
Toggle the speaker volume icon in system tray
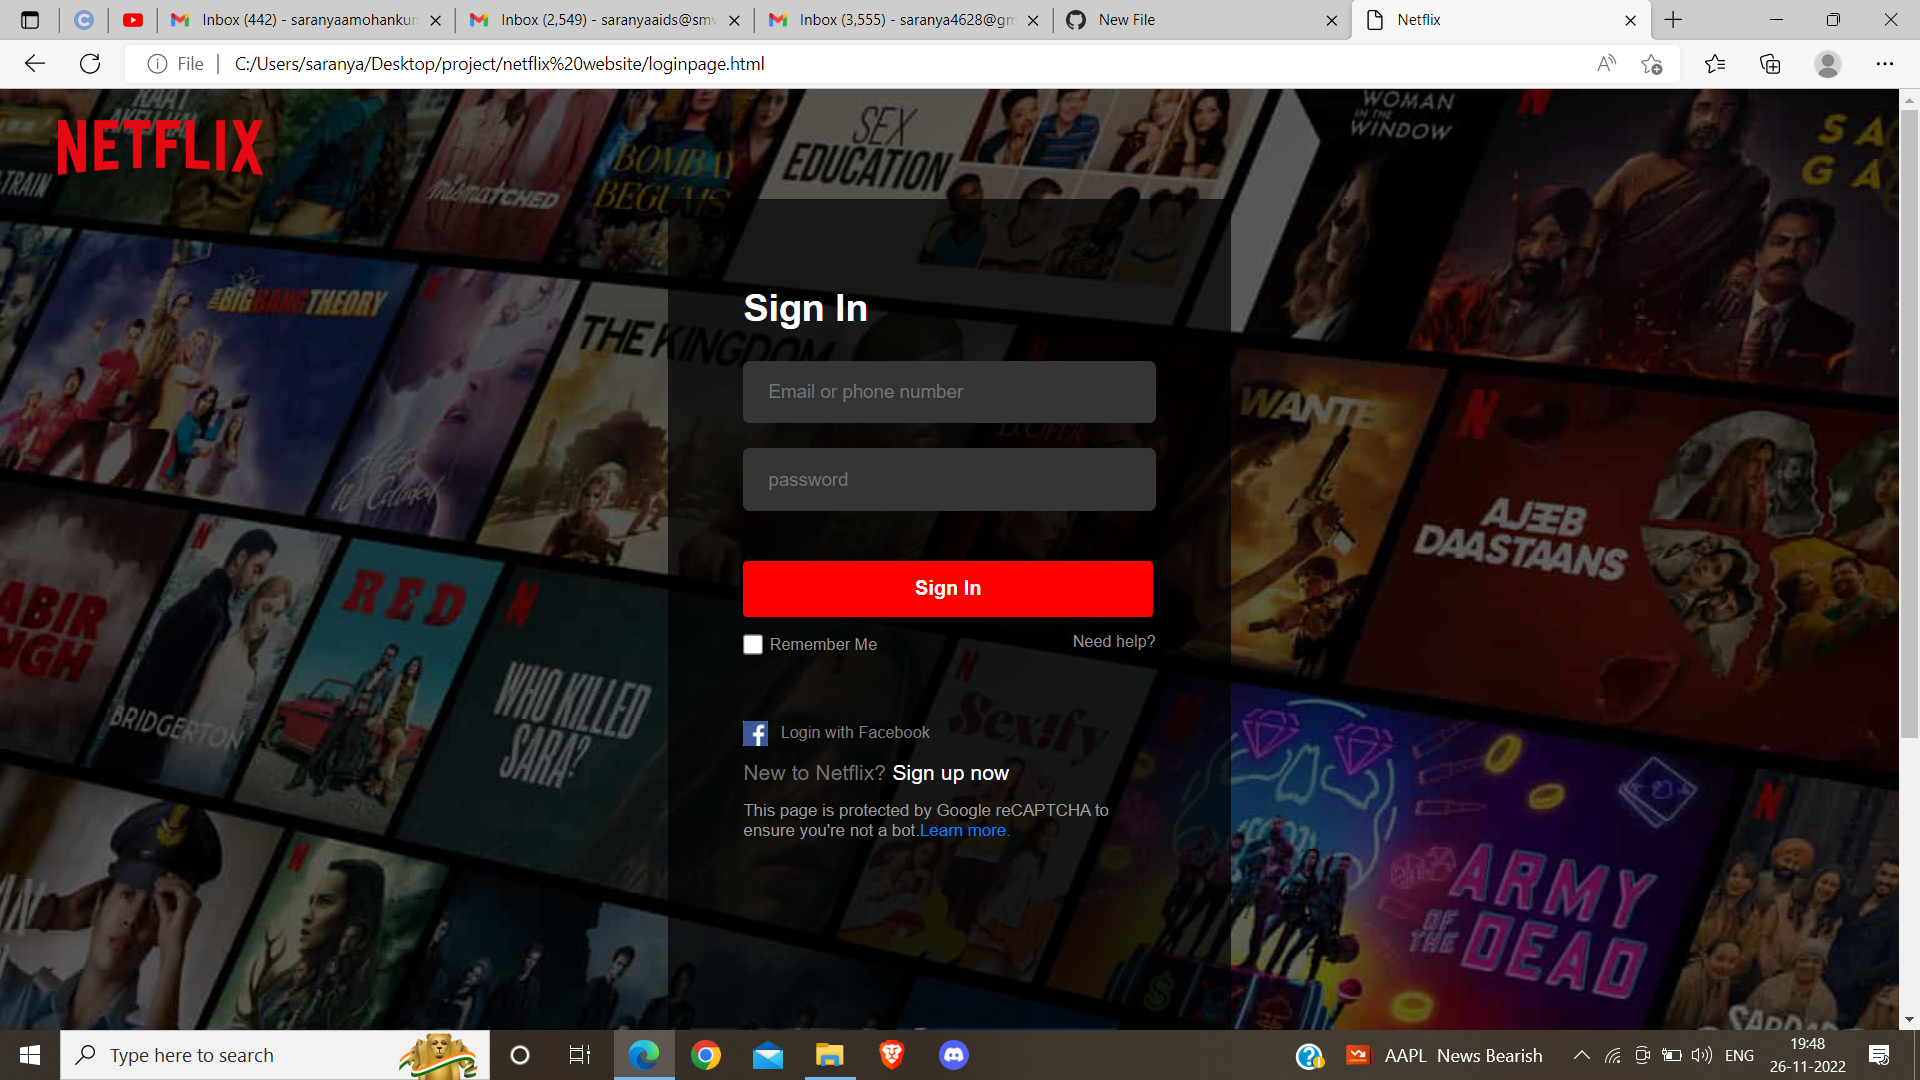[1701, 1054]
